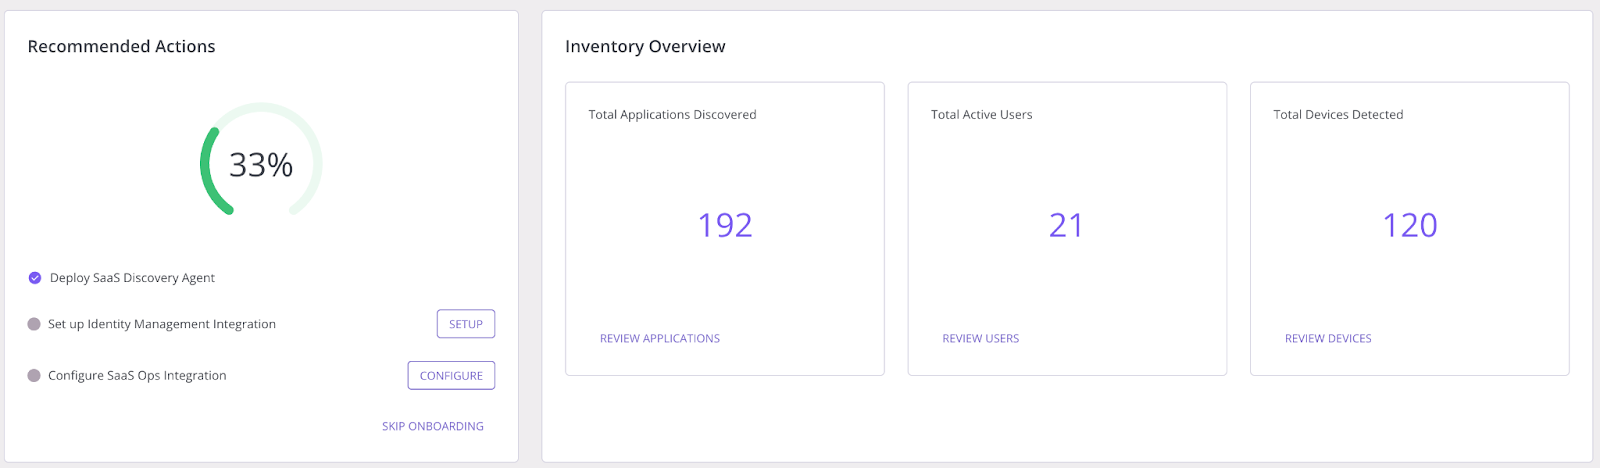Screen dimensions: 1600x468
Task: Open the REVIEW DEVICES link
Action: [1327, 339]
